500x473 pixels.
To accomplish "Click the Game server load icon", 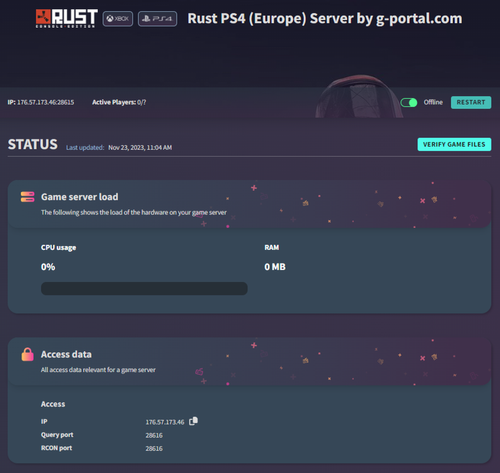I will [x=27, y=197].
